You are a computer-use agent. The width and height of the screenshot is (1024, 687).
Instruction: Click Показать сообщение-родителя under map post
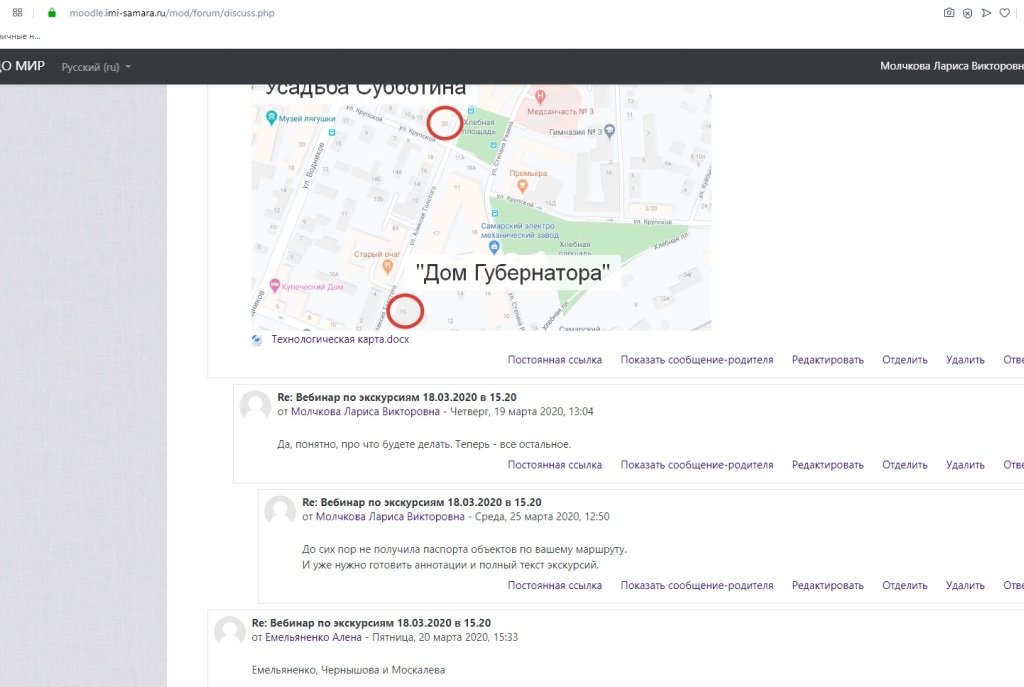tap(697, 360)
